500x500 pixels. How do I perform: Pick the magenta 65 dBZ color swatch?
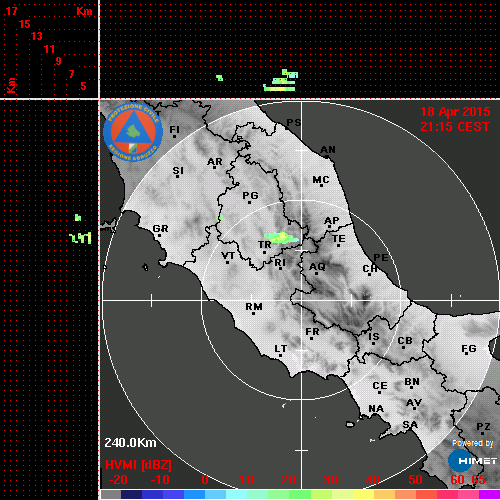click(489, 494)
